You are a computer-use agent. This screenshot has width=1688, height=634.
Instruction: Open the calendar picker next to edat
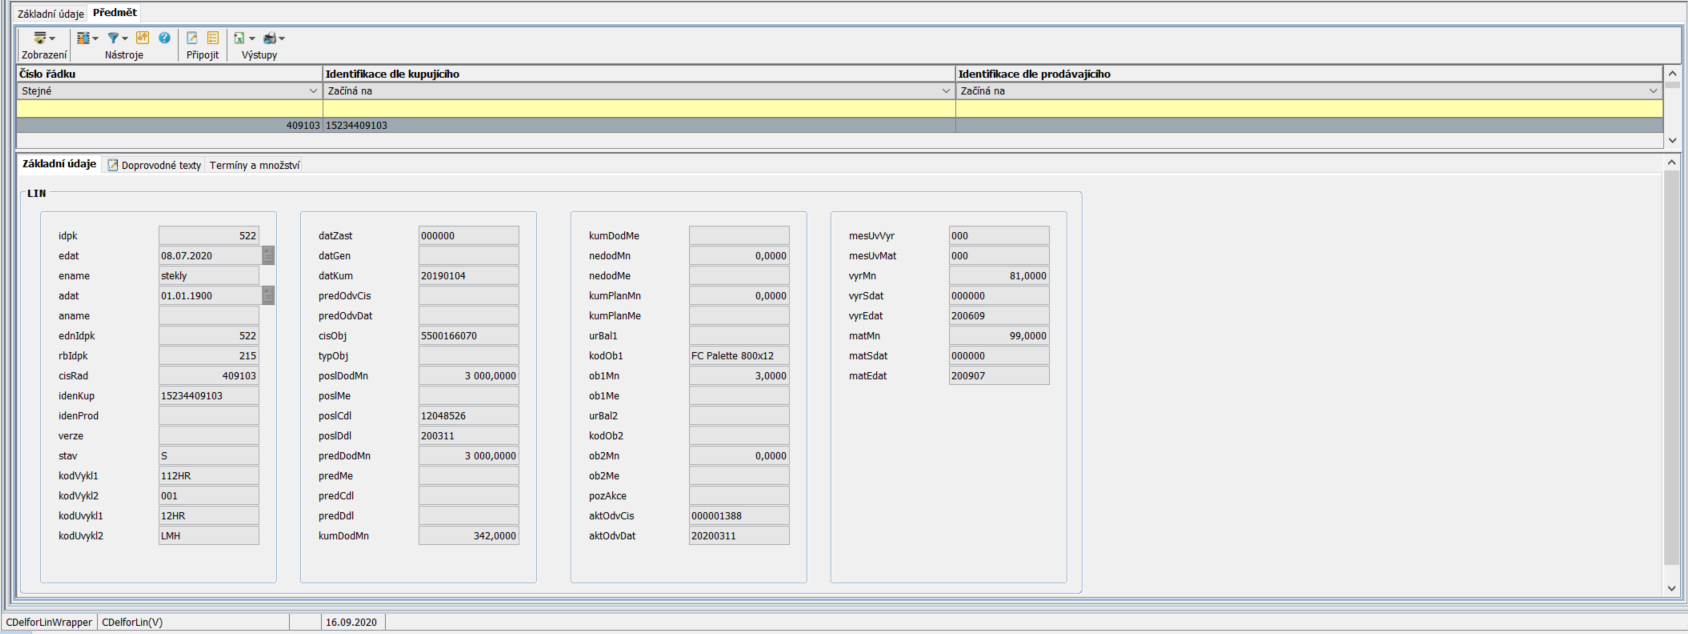pos(268,256)
